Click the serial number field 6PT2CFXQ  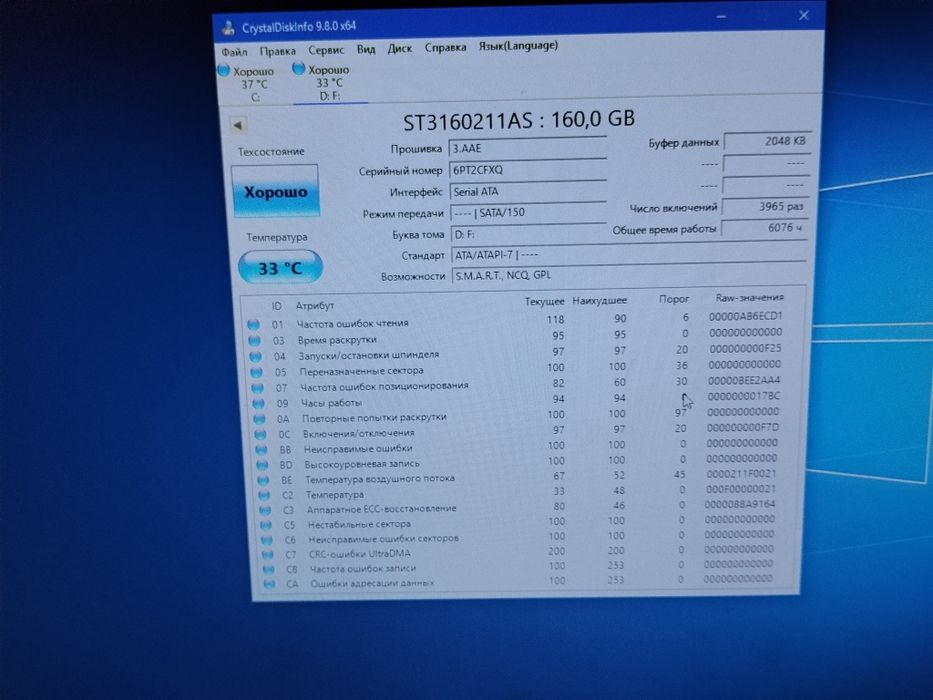pyautogui.click(x=527, y=170)
